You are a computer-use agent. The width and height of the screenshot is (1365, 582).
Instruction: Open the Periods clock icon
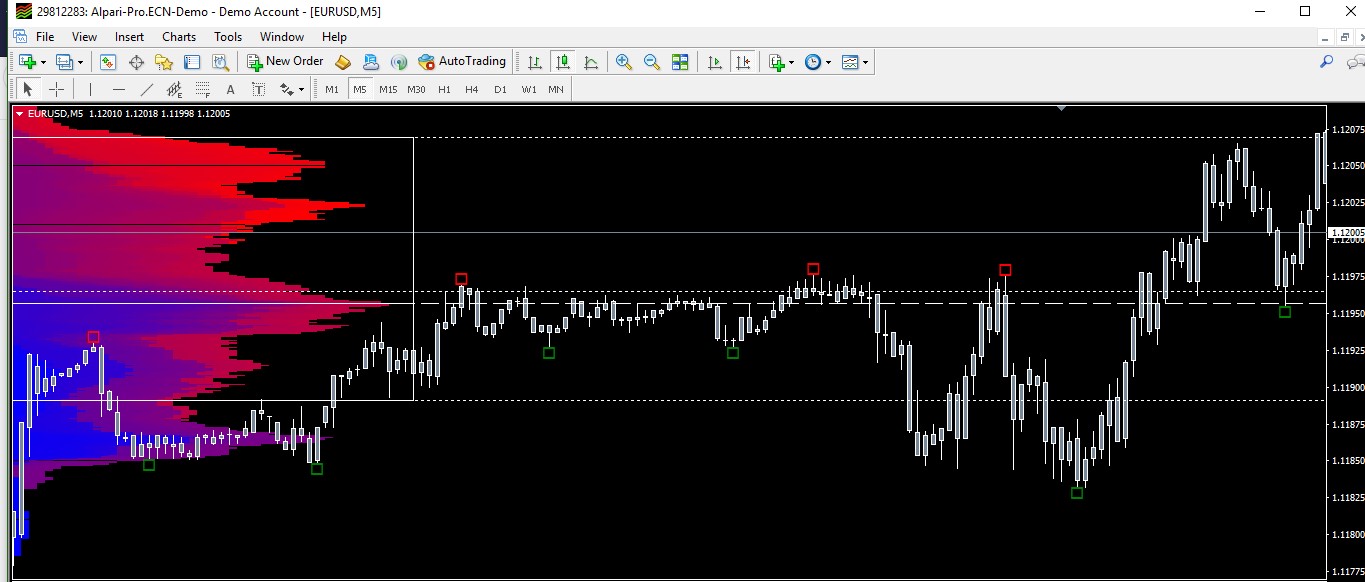(813, 62)
